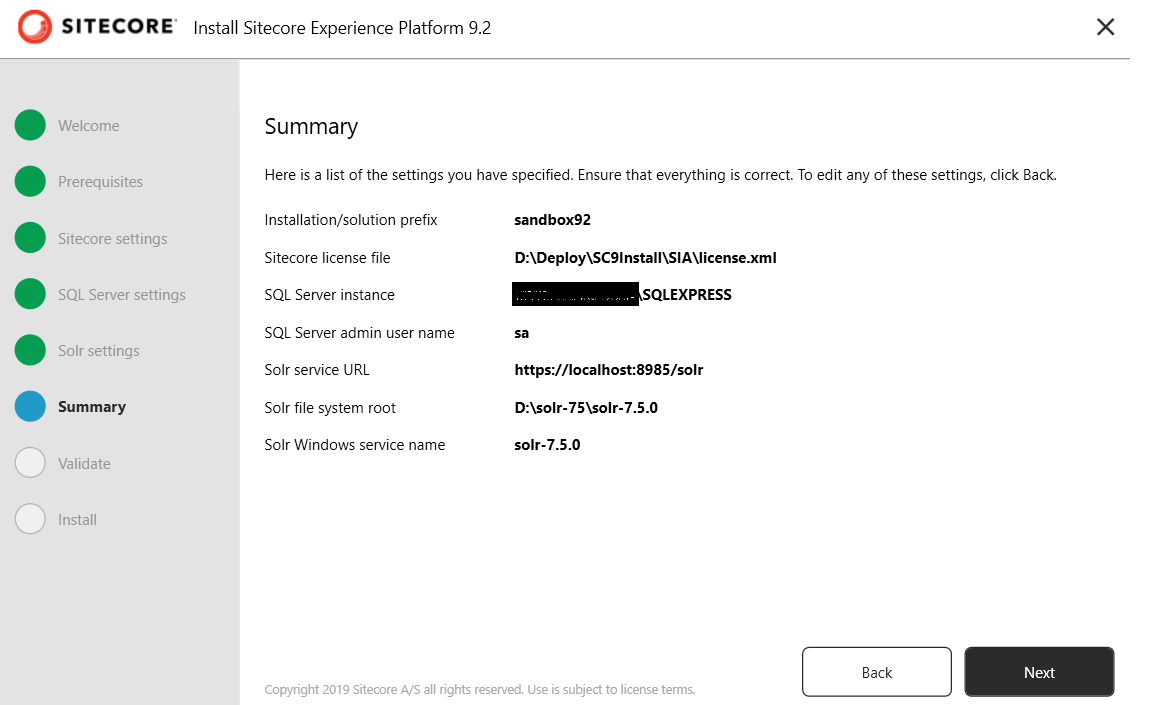This screenshot has height=705, width=1152.
Task: Select the Prerequisites step label
Action: click(101, 182)
